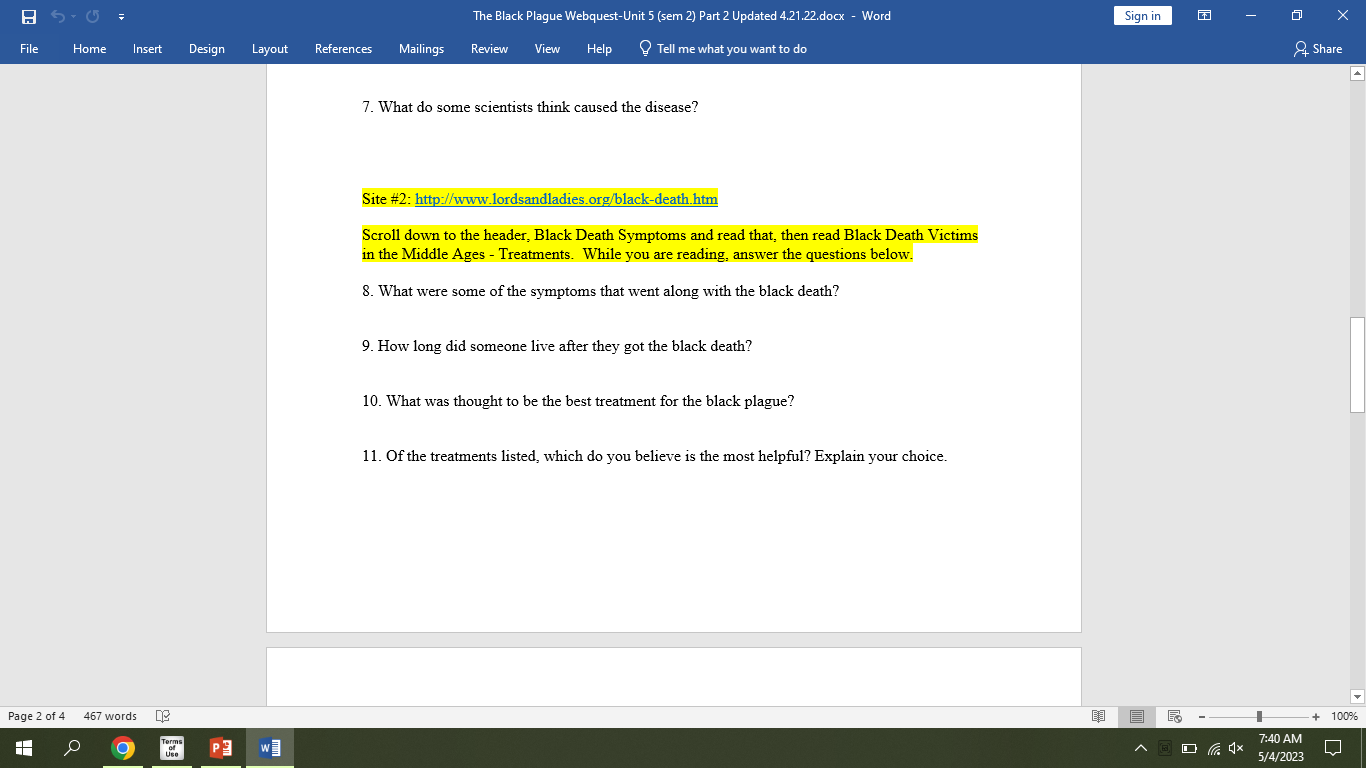The width and height of the screenshot is (1366, 768).
Task: Expand the Undo history dropdown arrow
Action: [73, 16]
